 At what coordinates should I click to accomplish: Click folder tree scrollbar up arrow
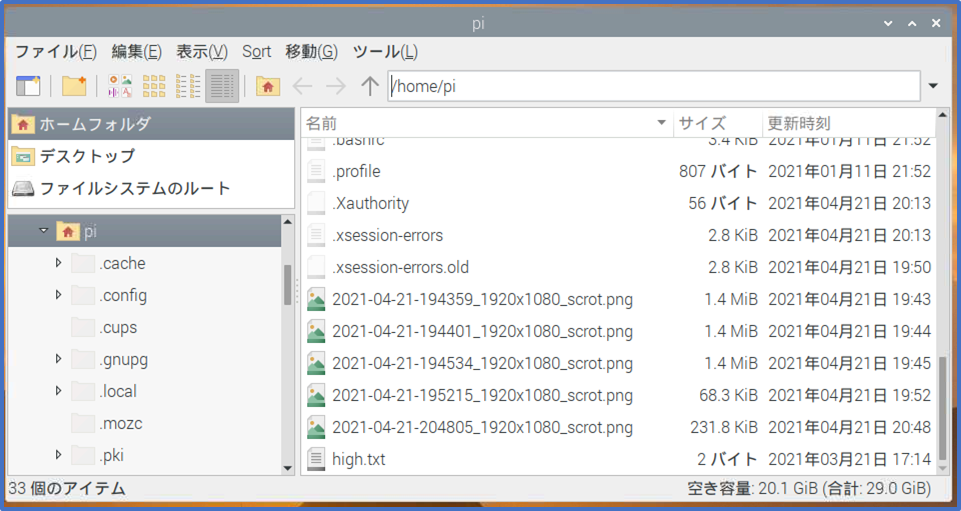point(287,222)
